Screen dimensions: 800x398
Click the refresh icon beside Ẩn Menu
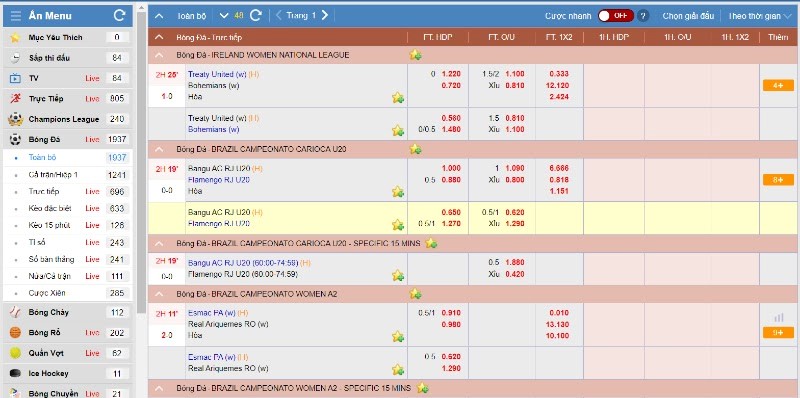coord(119,16)
